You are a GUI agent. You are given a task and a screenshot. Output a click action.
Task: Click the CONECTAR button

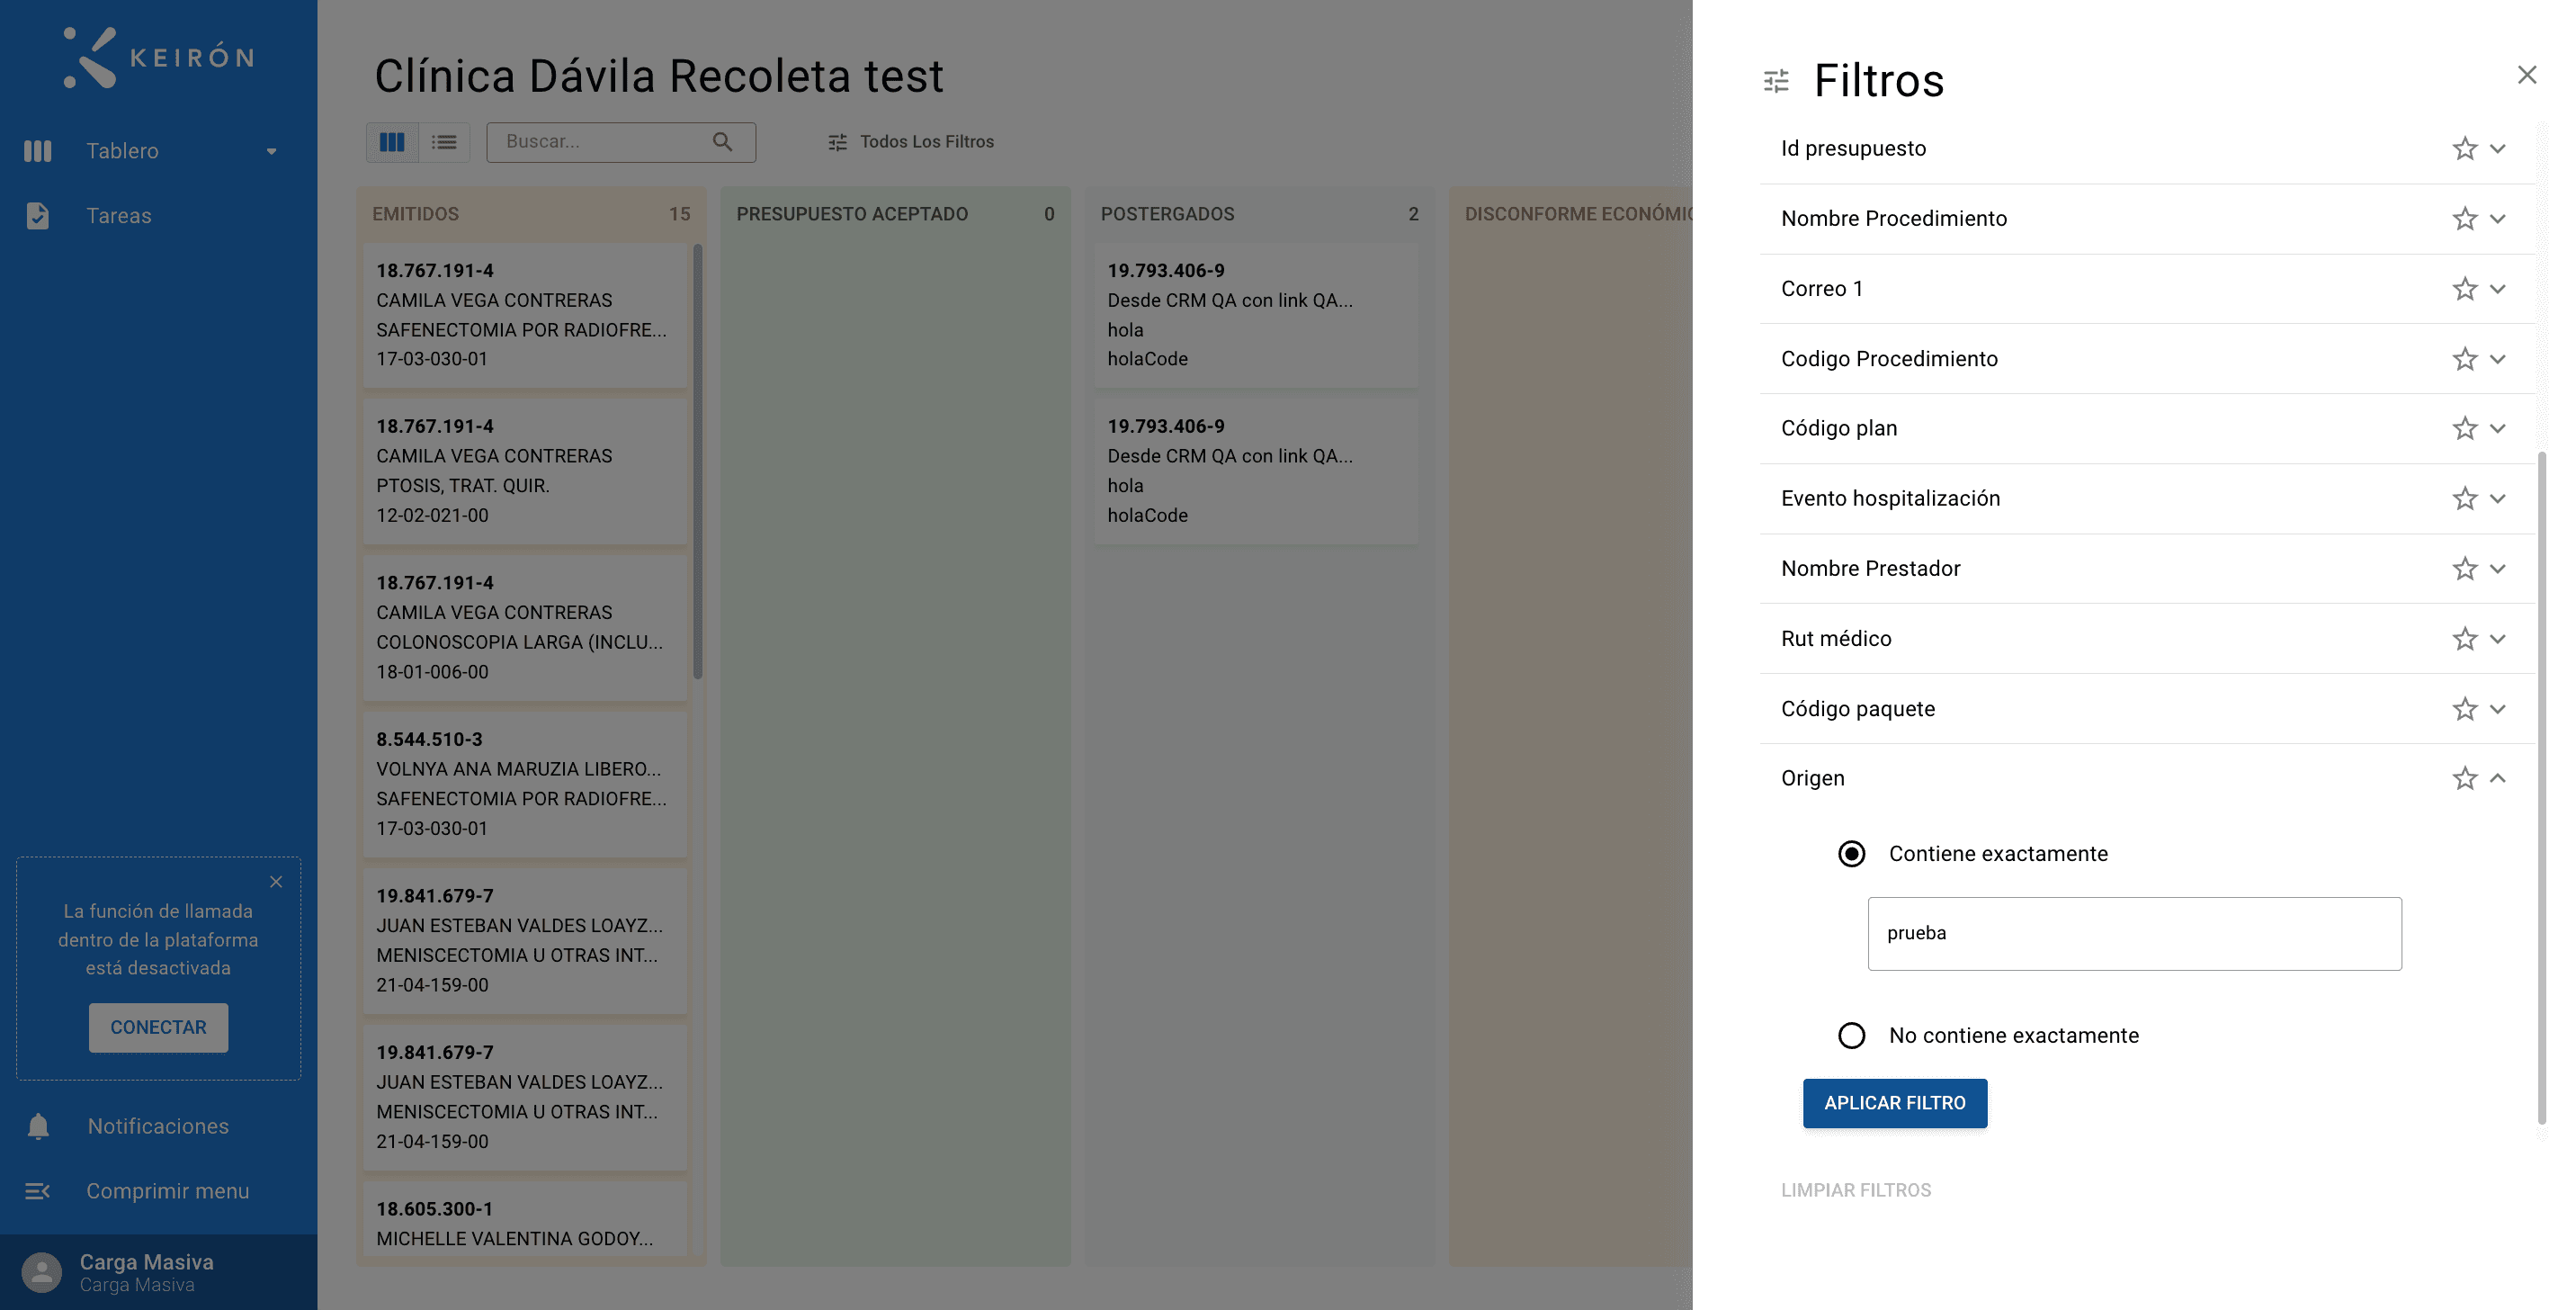158,1027
